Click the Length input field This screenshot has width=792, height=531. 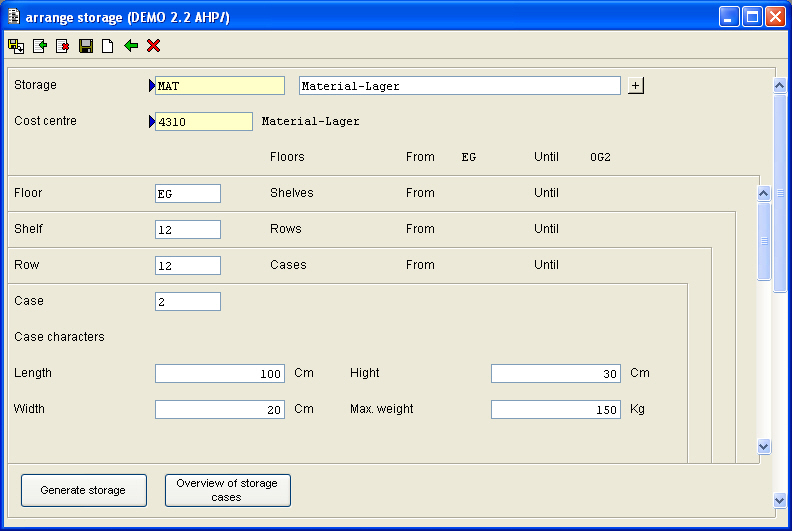[220, 373]
